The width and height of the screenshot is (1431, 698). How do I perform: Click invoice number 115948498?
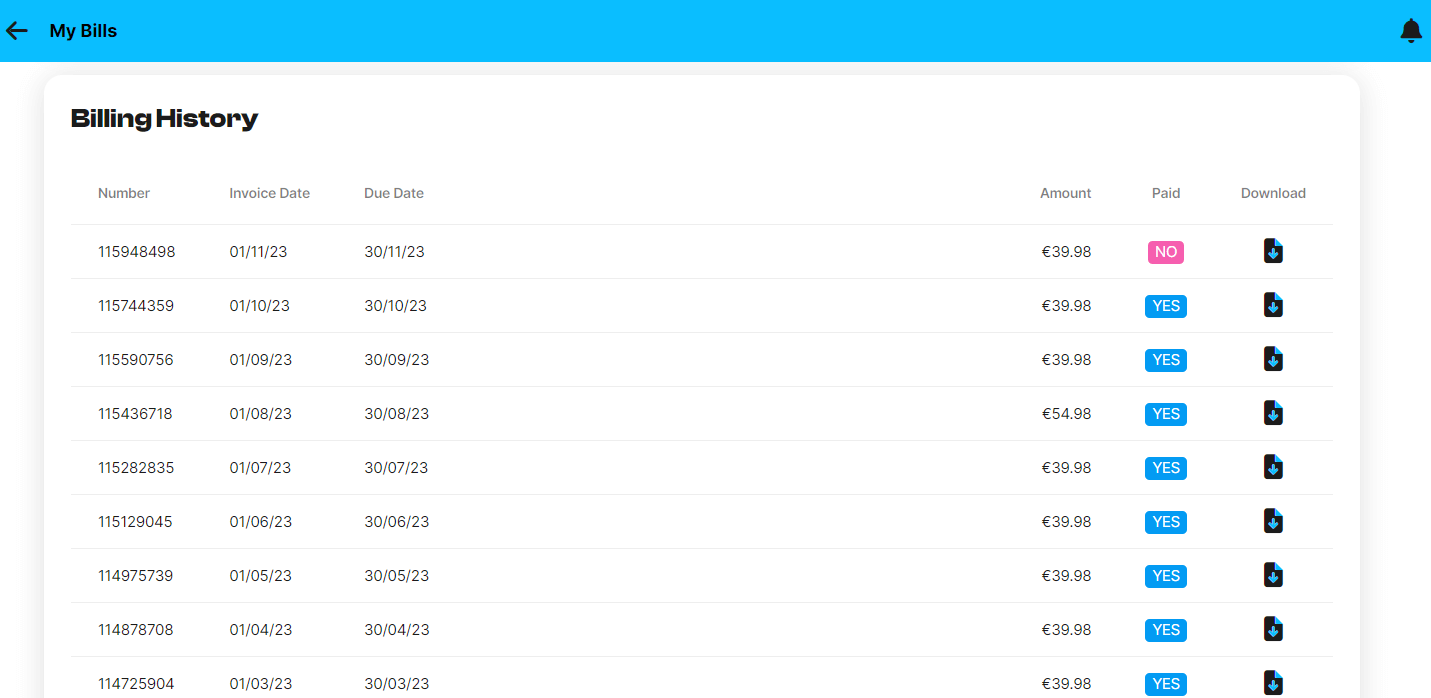click(x=136, y=252)
